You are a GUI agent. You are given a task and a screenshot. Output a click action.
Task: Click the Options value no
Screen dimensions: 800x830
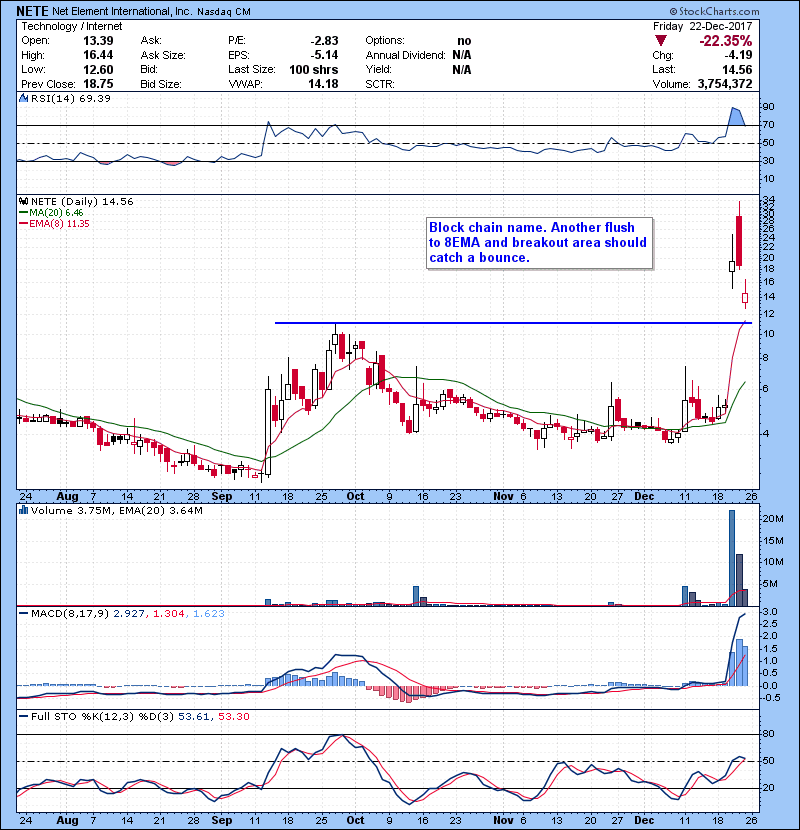464,41
